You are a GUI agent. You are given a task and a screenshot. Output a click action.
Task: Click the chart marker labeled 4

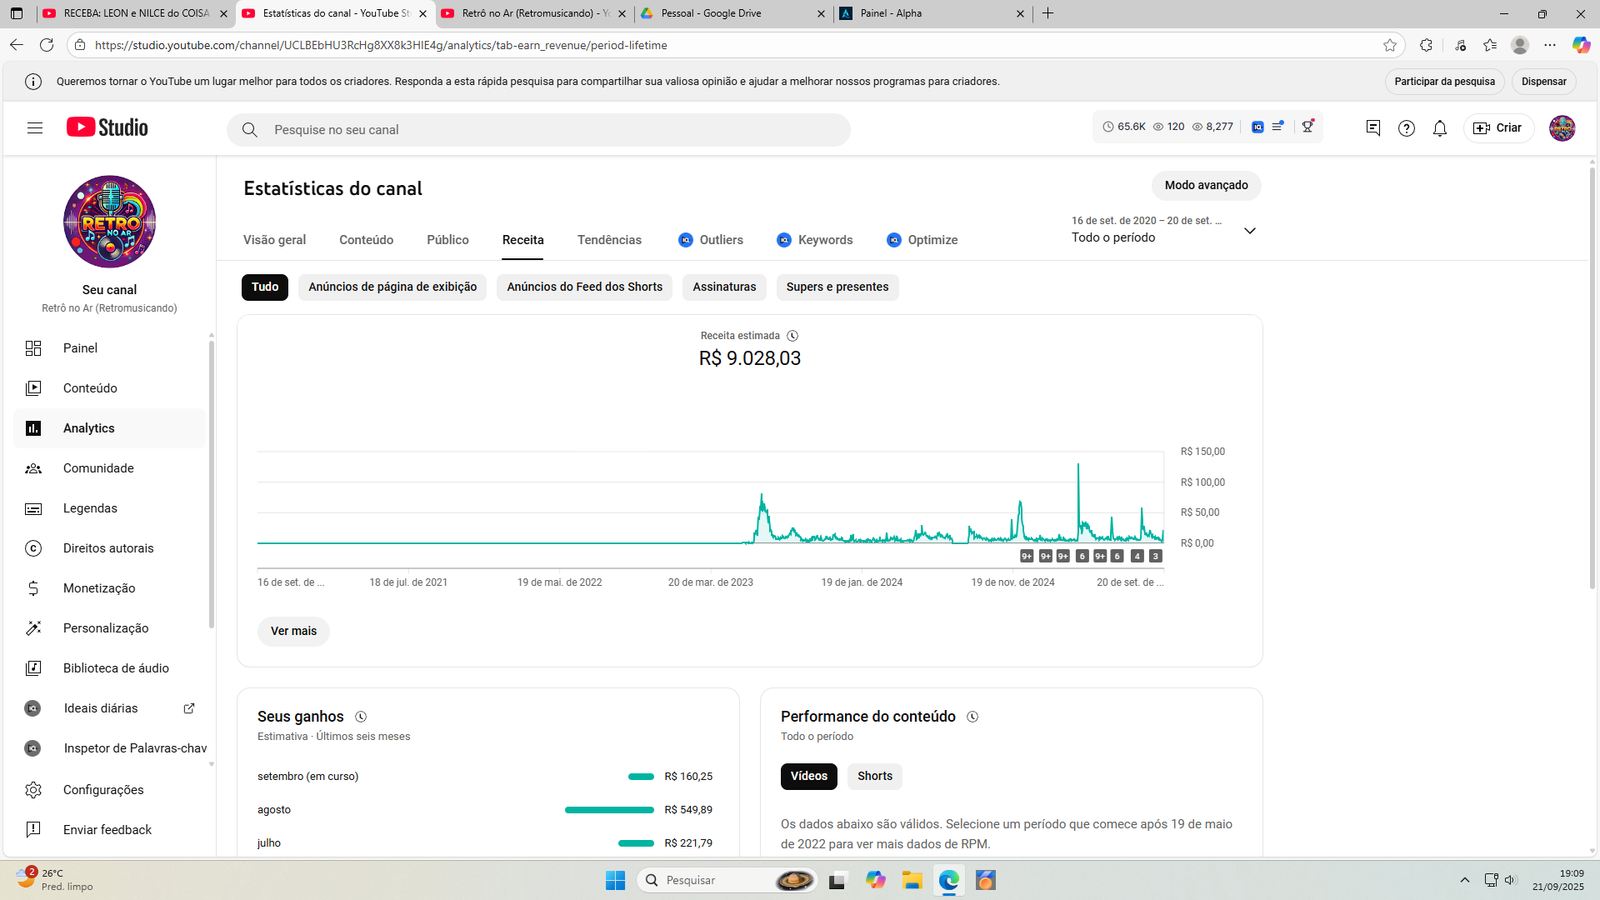click(x=1137, y=556)
